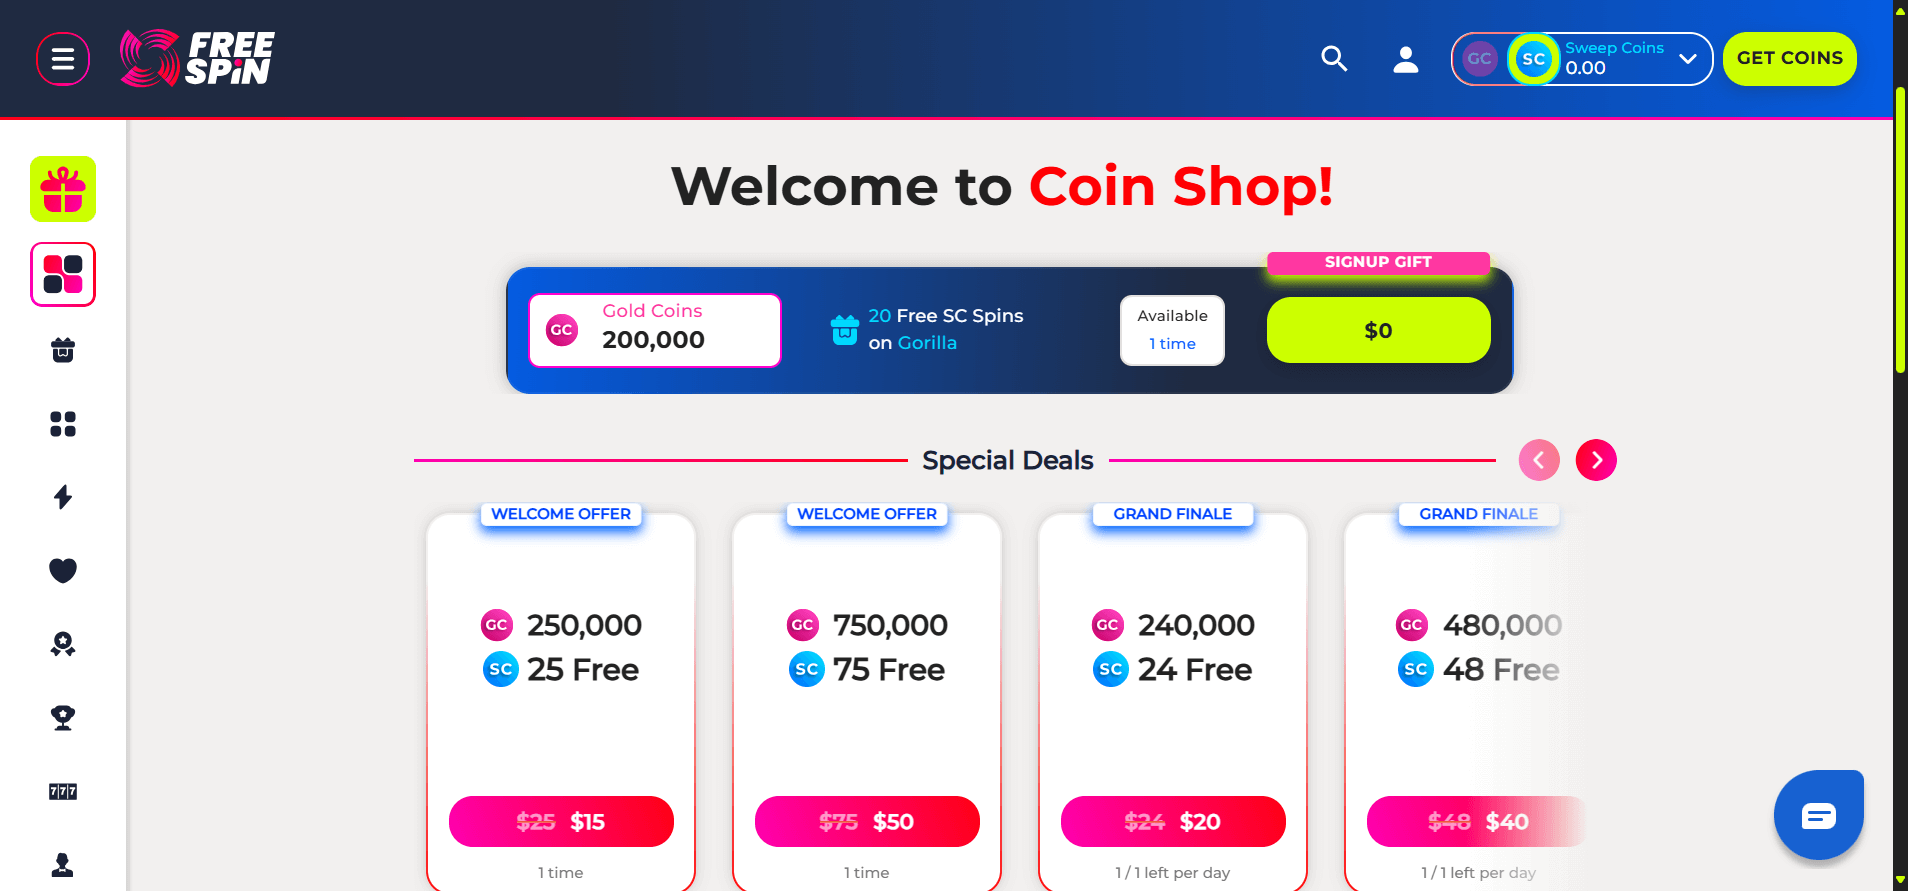The image size is (1908, 891).
Task: Open the user profile icon
Action: point(1406,59)
